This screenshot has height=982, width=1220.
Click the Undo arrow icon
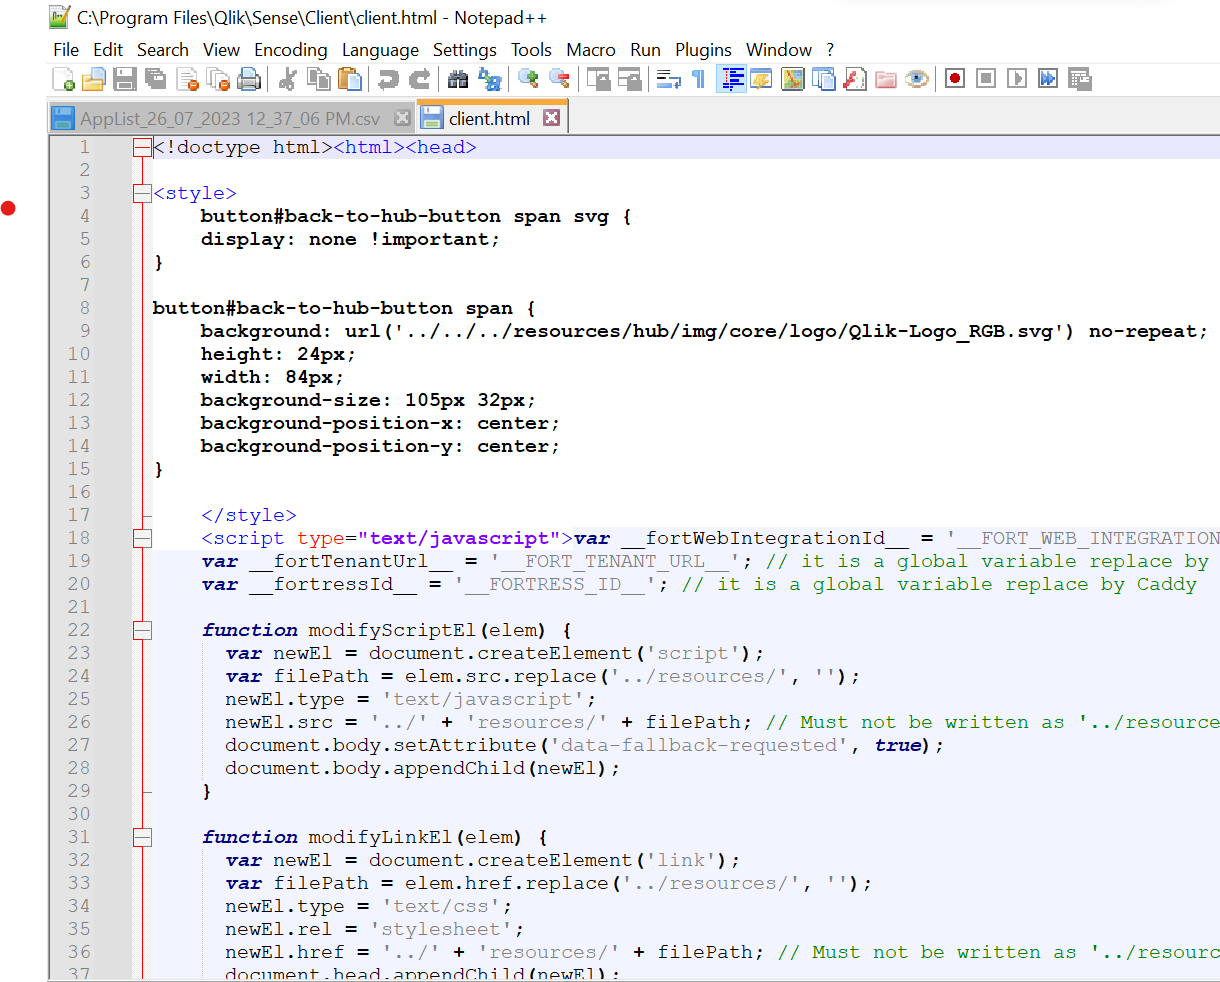tap(386, 78)
